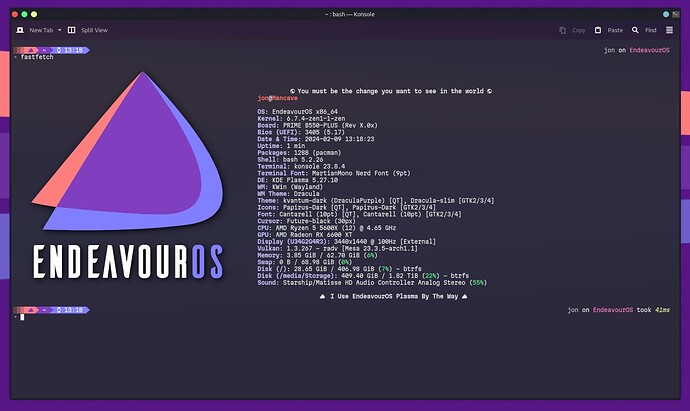Click the 'Sound: Starship/Matisse HD Audio' line
Screen dimensions: 690x411
372,283
